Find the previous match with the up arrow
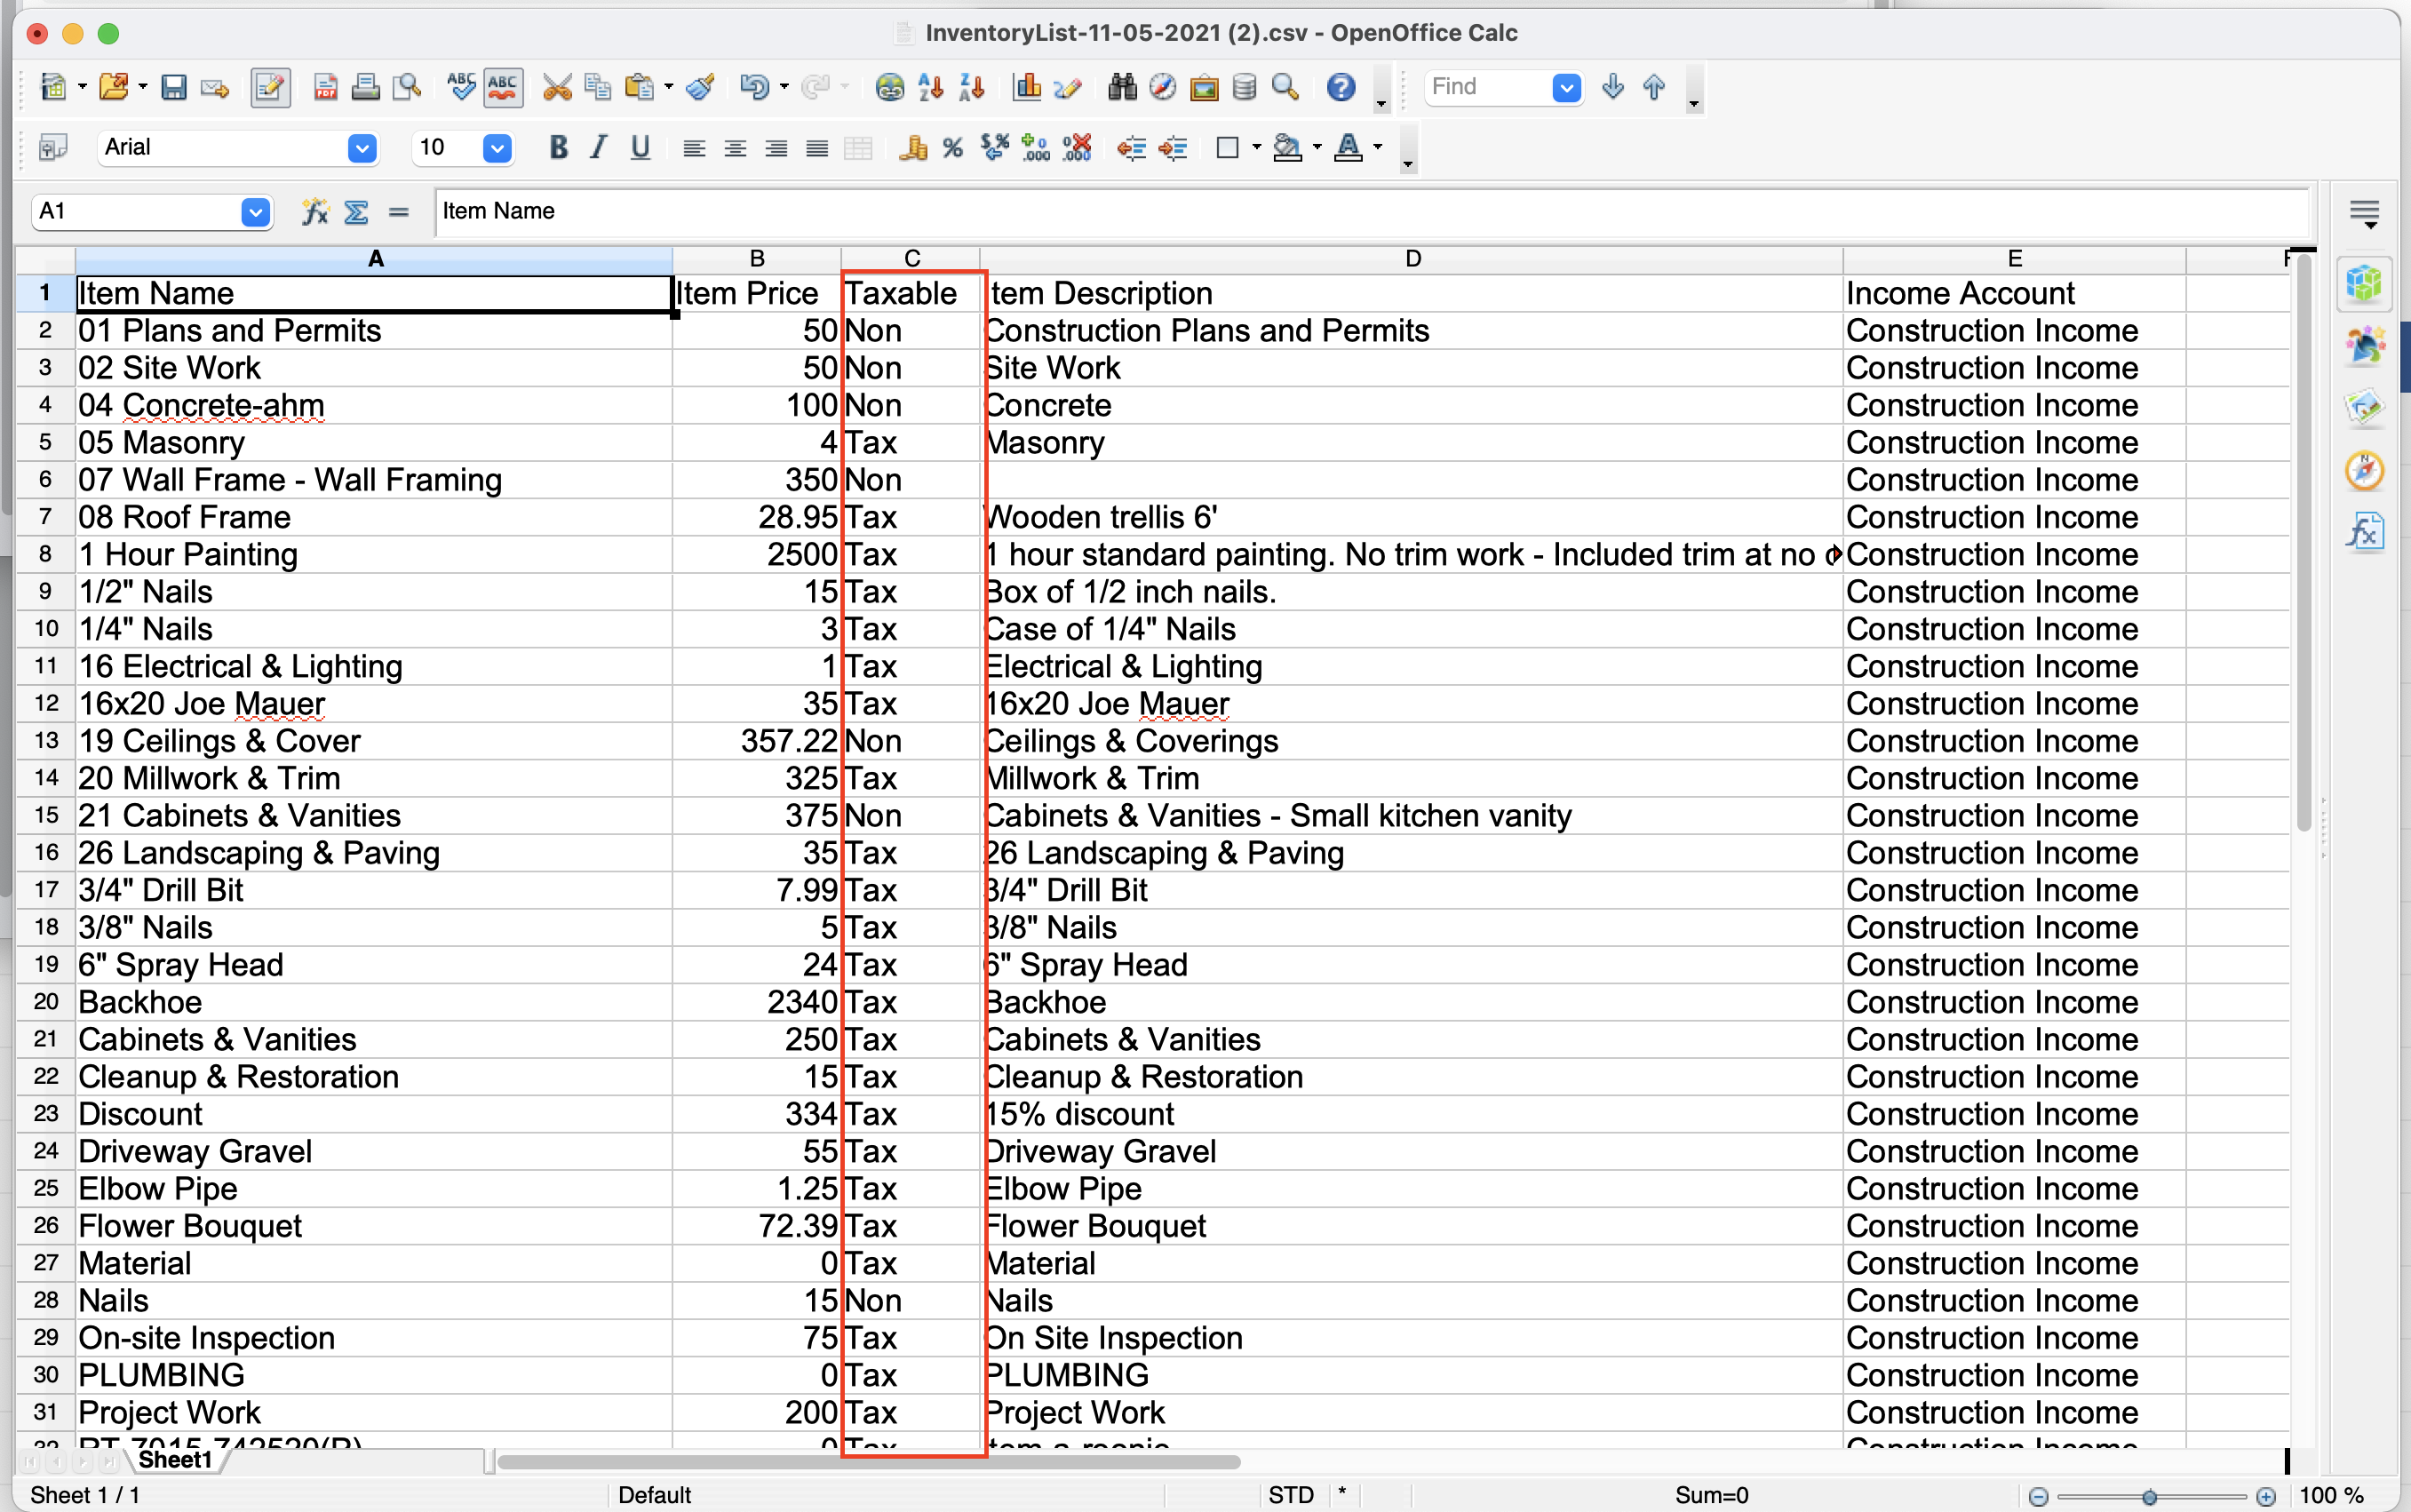Viewport: 2411px width, 1512px height. (1654, 88)
